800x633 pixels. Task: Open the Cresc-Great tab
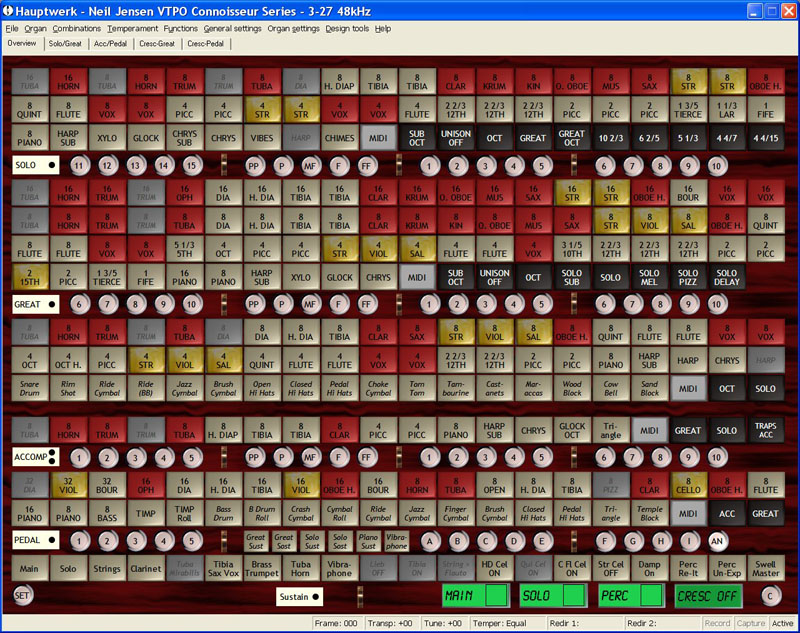(157, 44)
